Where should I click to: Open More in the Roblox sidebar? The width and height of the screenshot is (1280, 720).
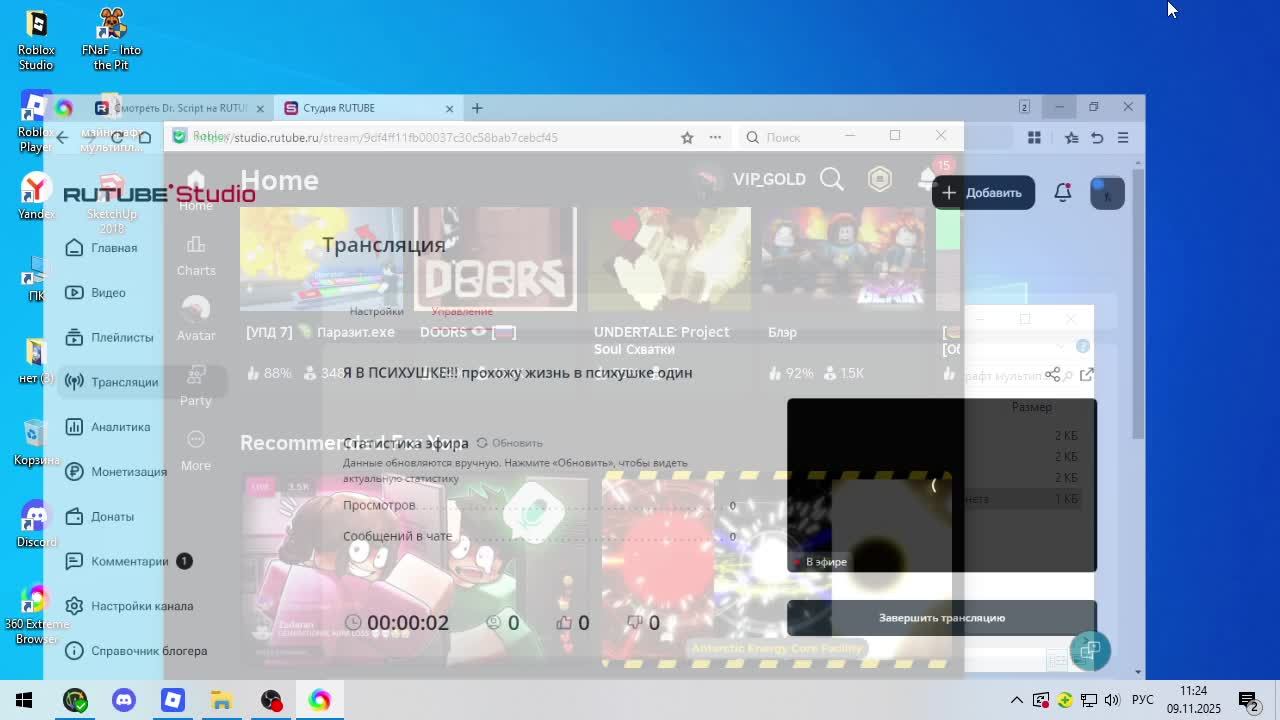196,451
